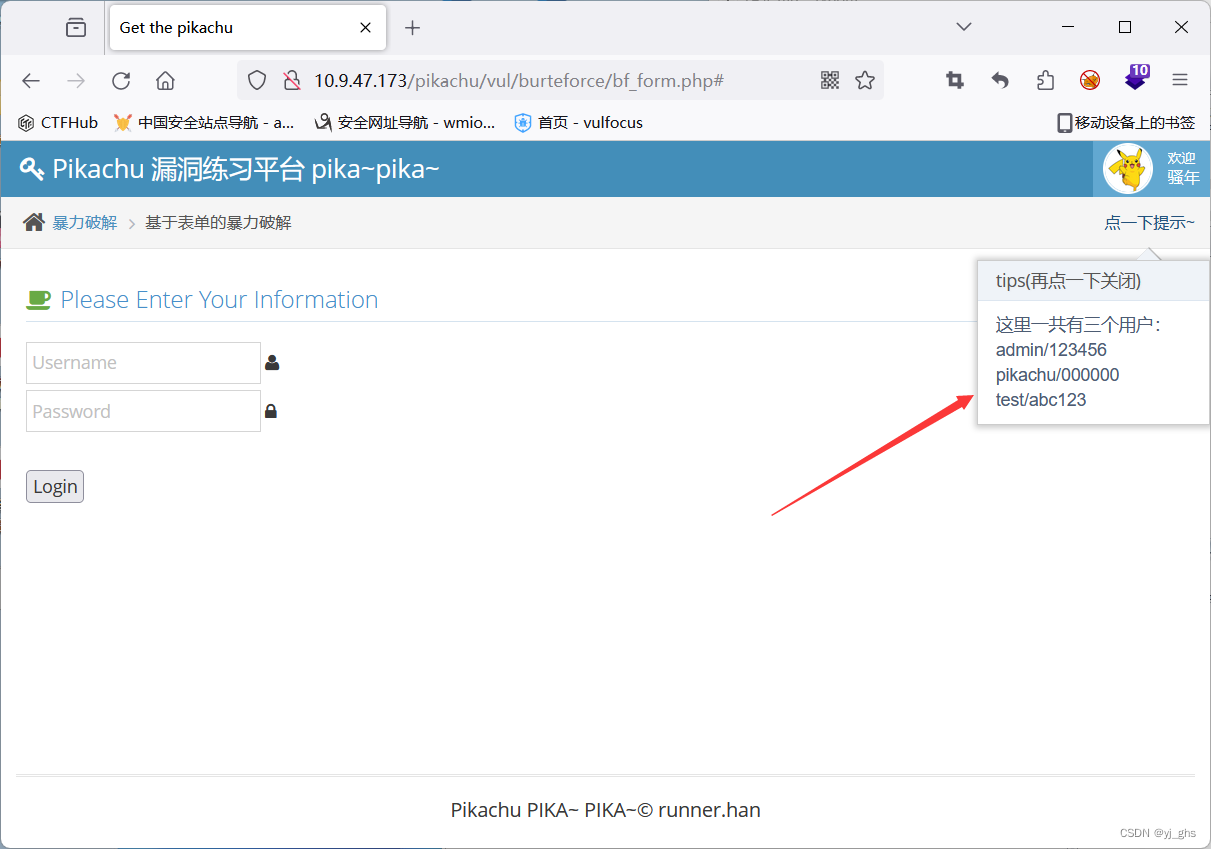
Task: Click the coffee cup heading icon
Action: (38, 299)
